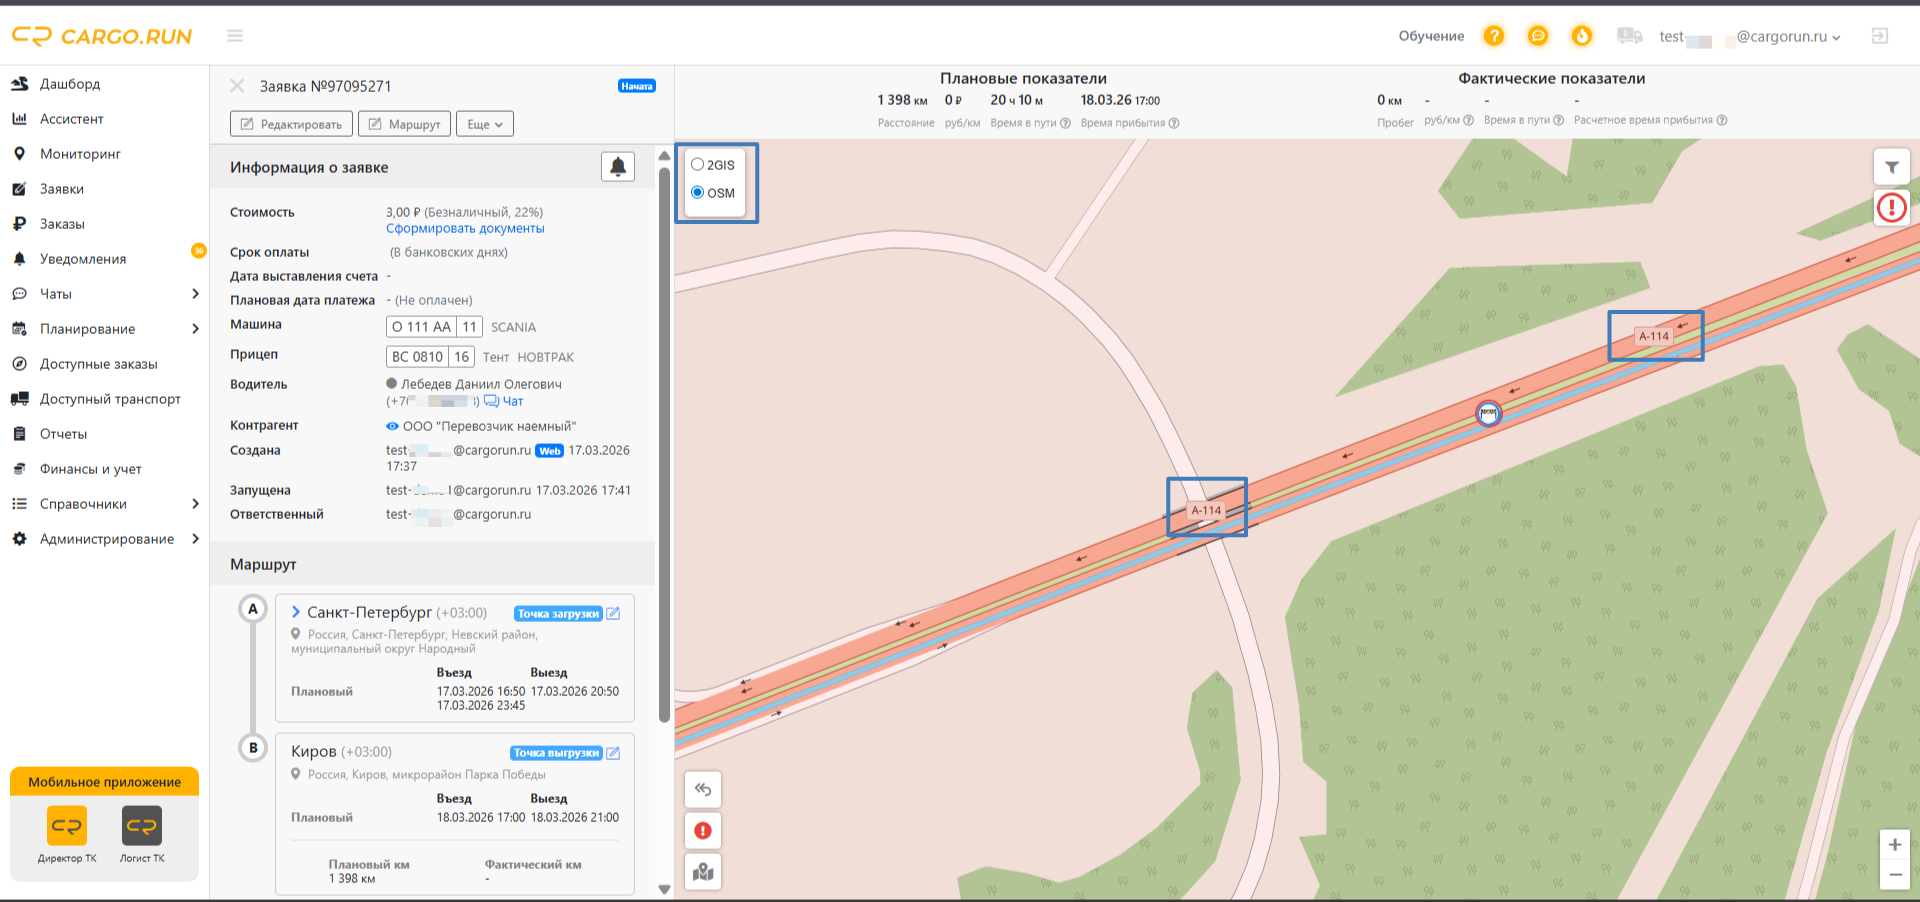Click the route point B circle marker
Screen dimensions: 1920x902
click(x=253, y=748)
